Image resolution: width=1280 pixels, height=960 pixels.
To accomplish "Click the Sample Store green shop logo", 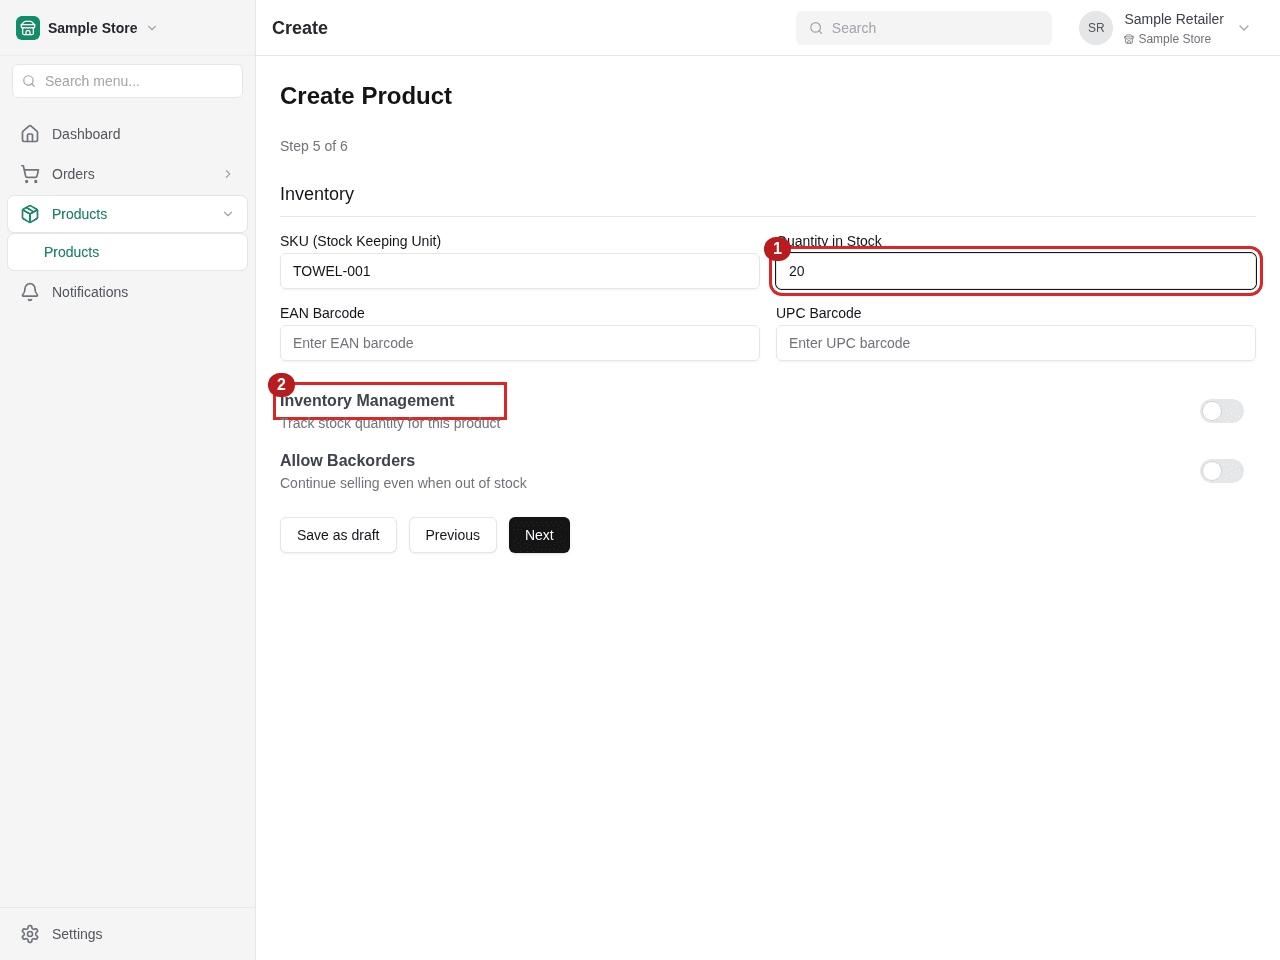I will (x=28, y=28).
